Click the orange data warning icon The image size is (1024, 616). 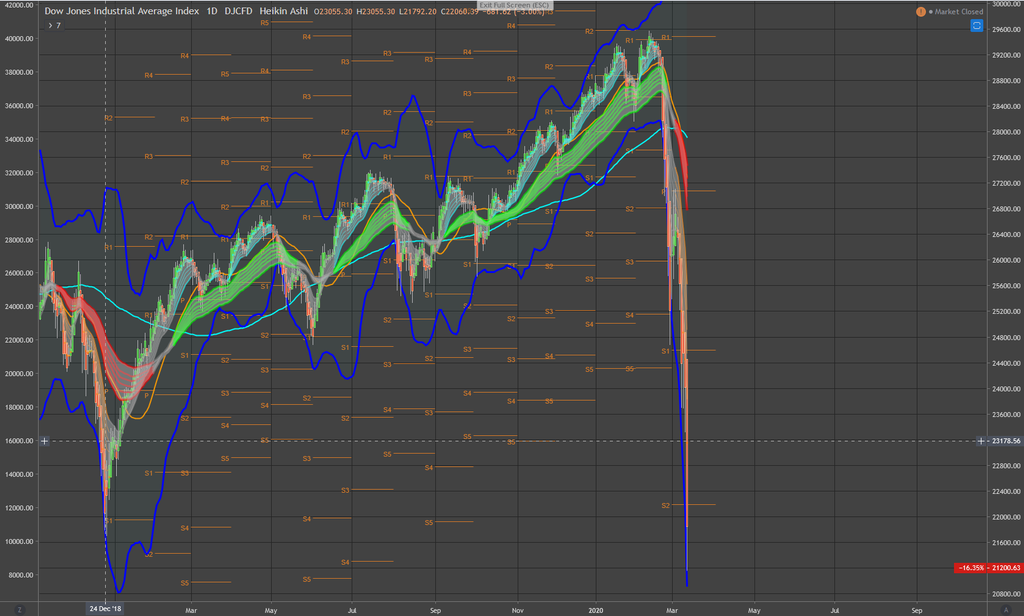[x=921, y=12]
